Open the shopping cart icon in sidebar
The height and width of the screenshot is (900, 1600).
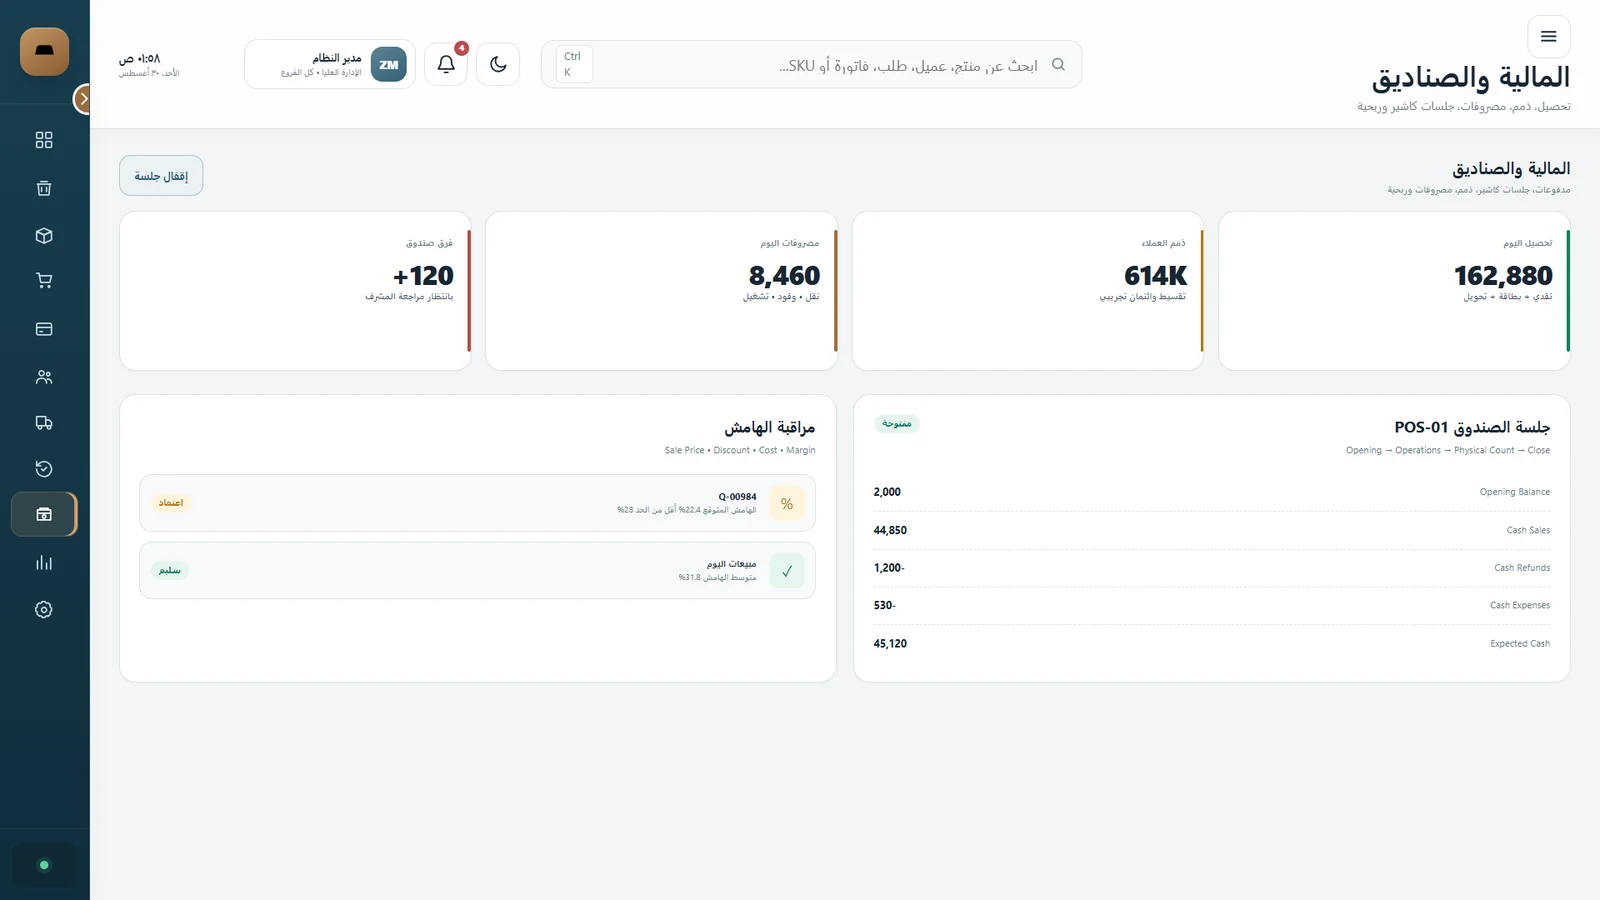pyautogui.click(x=44, y=281)
